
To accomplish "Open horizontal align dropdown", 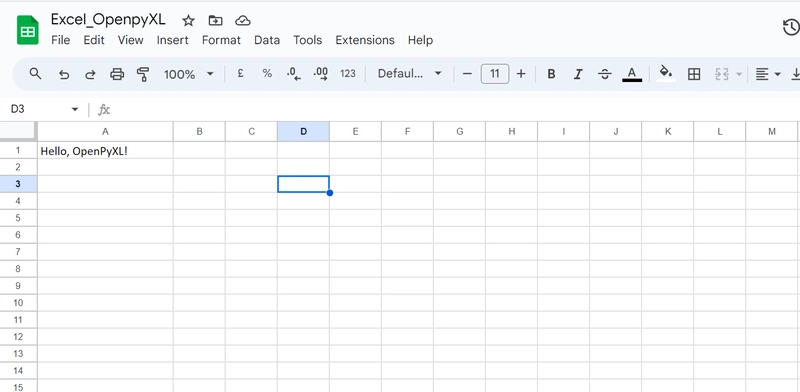I will (768, 75).
